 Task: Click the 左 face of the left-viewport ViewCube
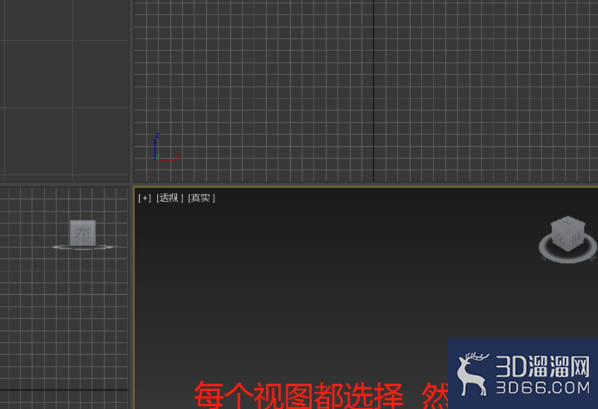tap(83, 233)
